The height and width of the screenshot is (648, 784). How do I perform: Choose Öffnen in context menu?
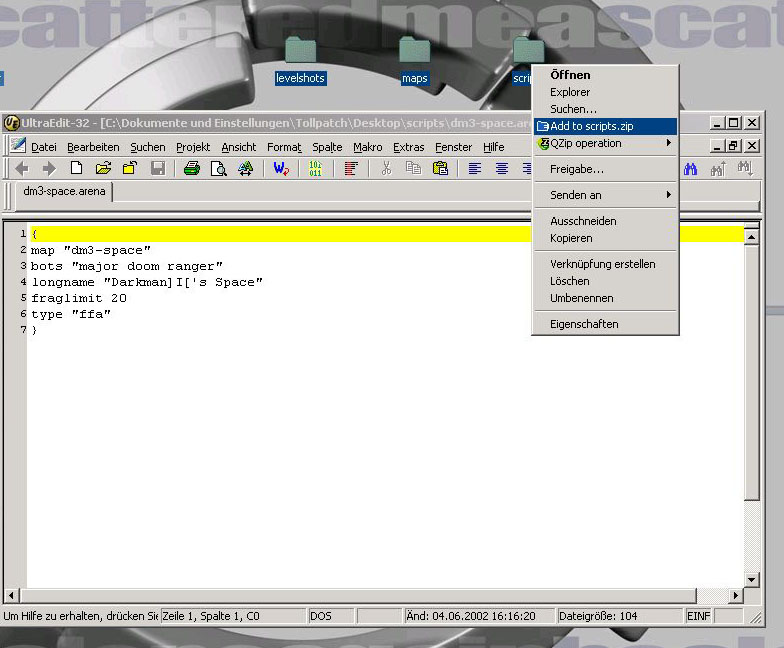[x=605, y=75]
